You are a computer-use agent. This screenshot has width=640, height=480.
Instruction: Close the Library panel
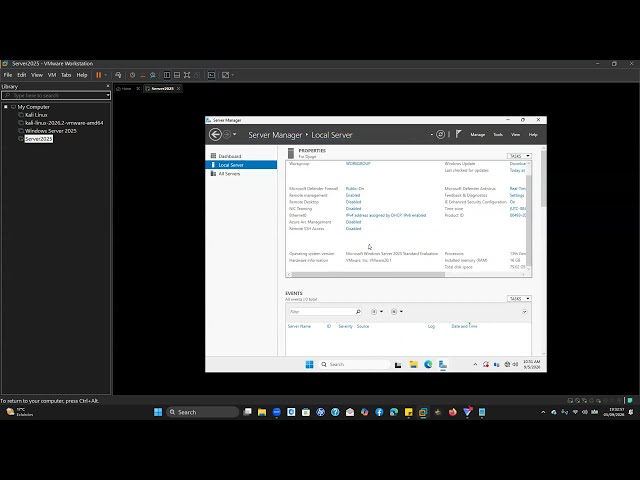pos(108,86)
